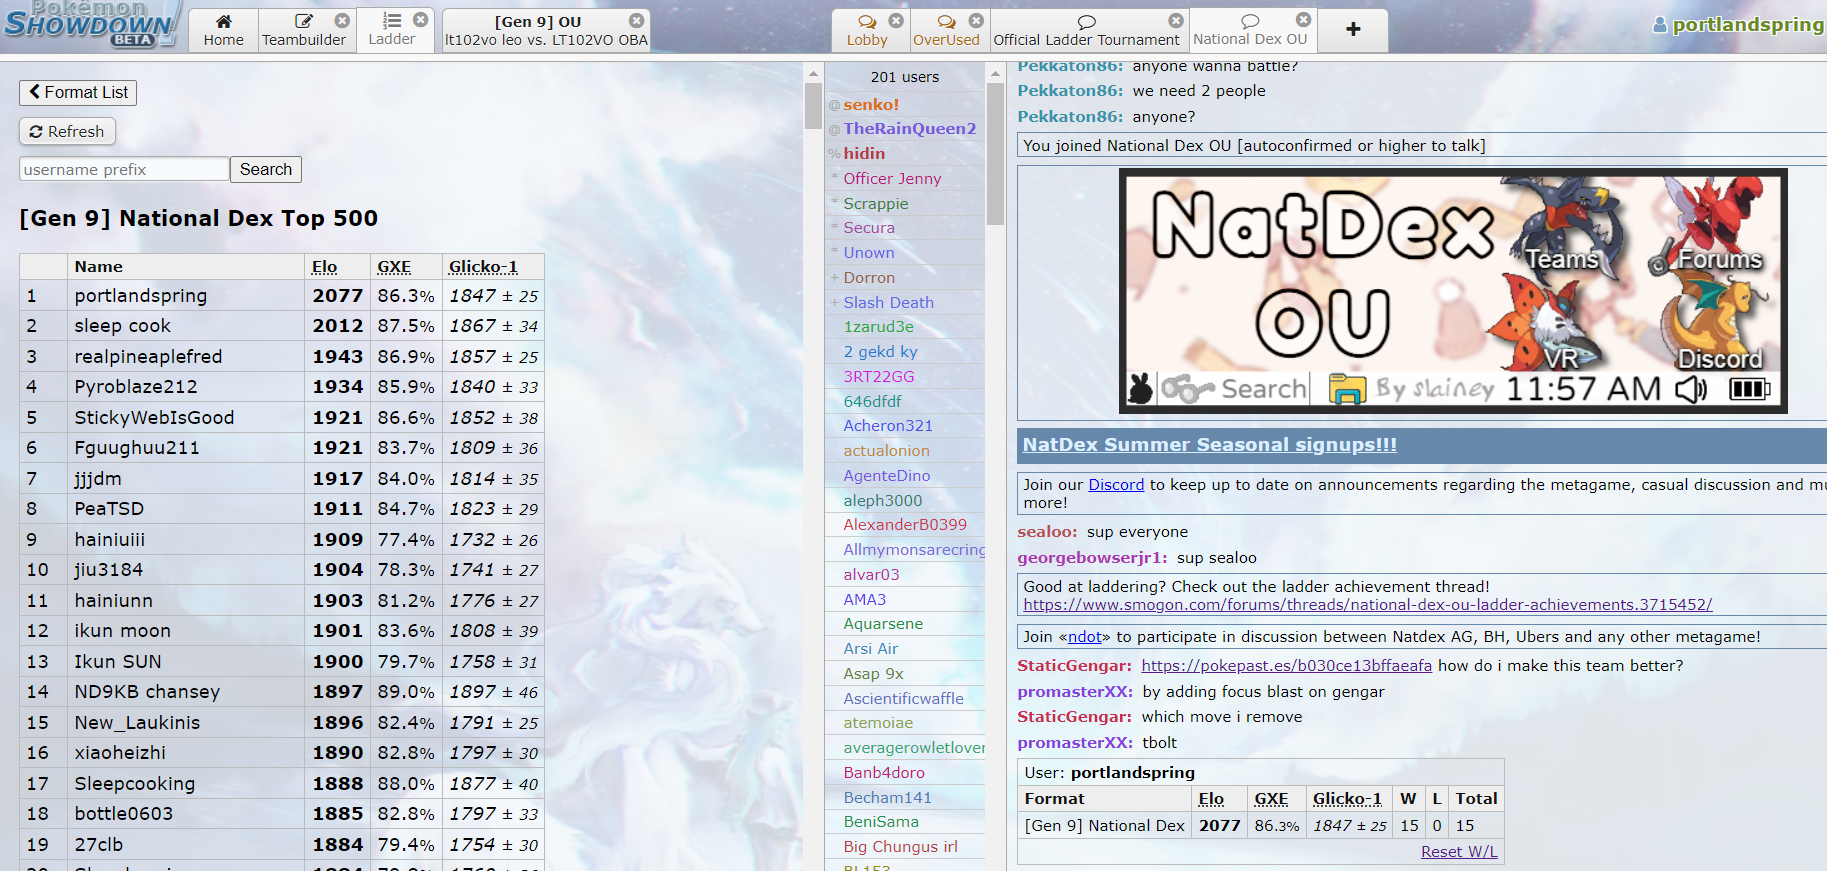Open the [Gen 9] OU battle tab

(x=546, y=30)
